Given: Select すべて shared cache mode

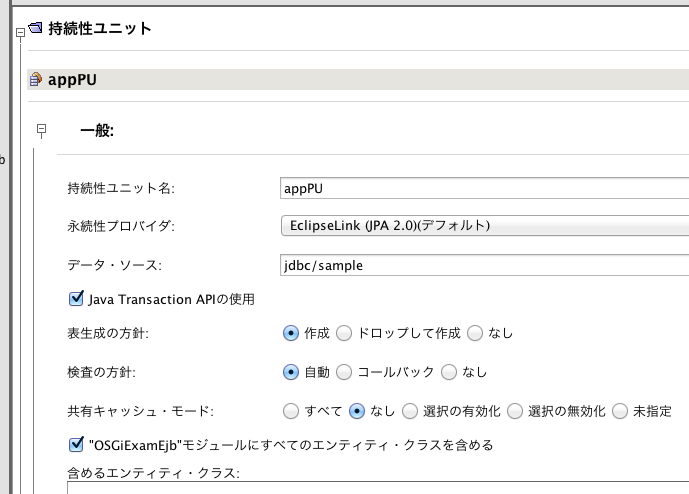Looking at the screenshot, I should point(291,411).
